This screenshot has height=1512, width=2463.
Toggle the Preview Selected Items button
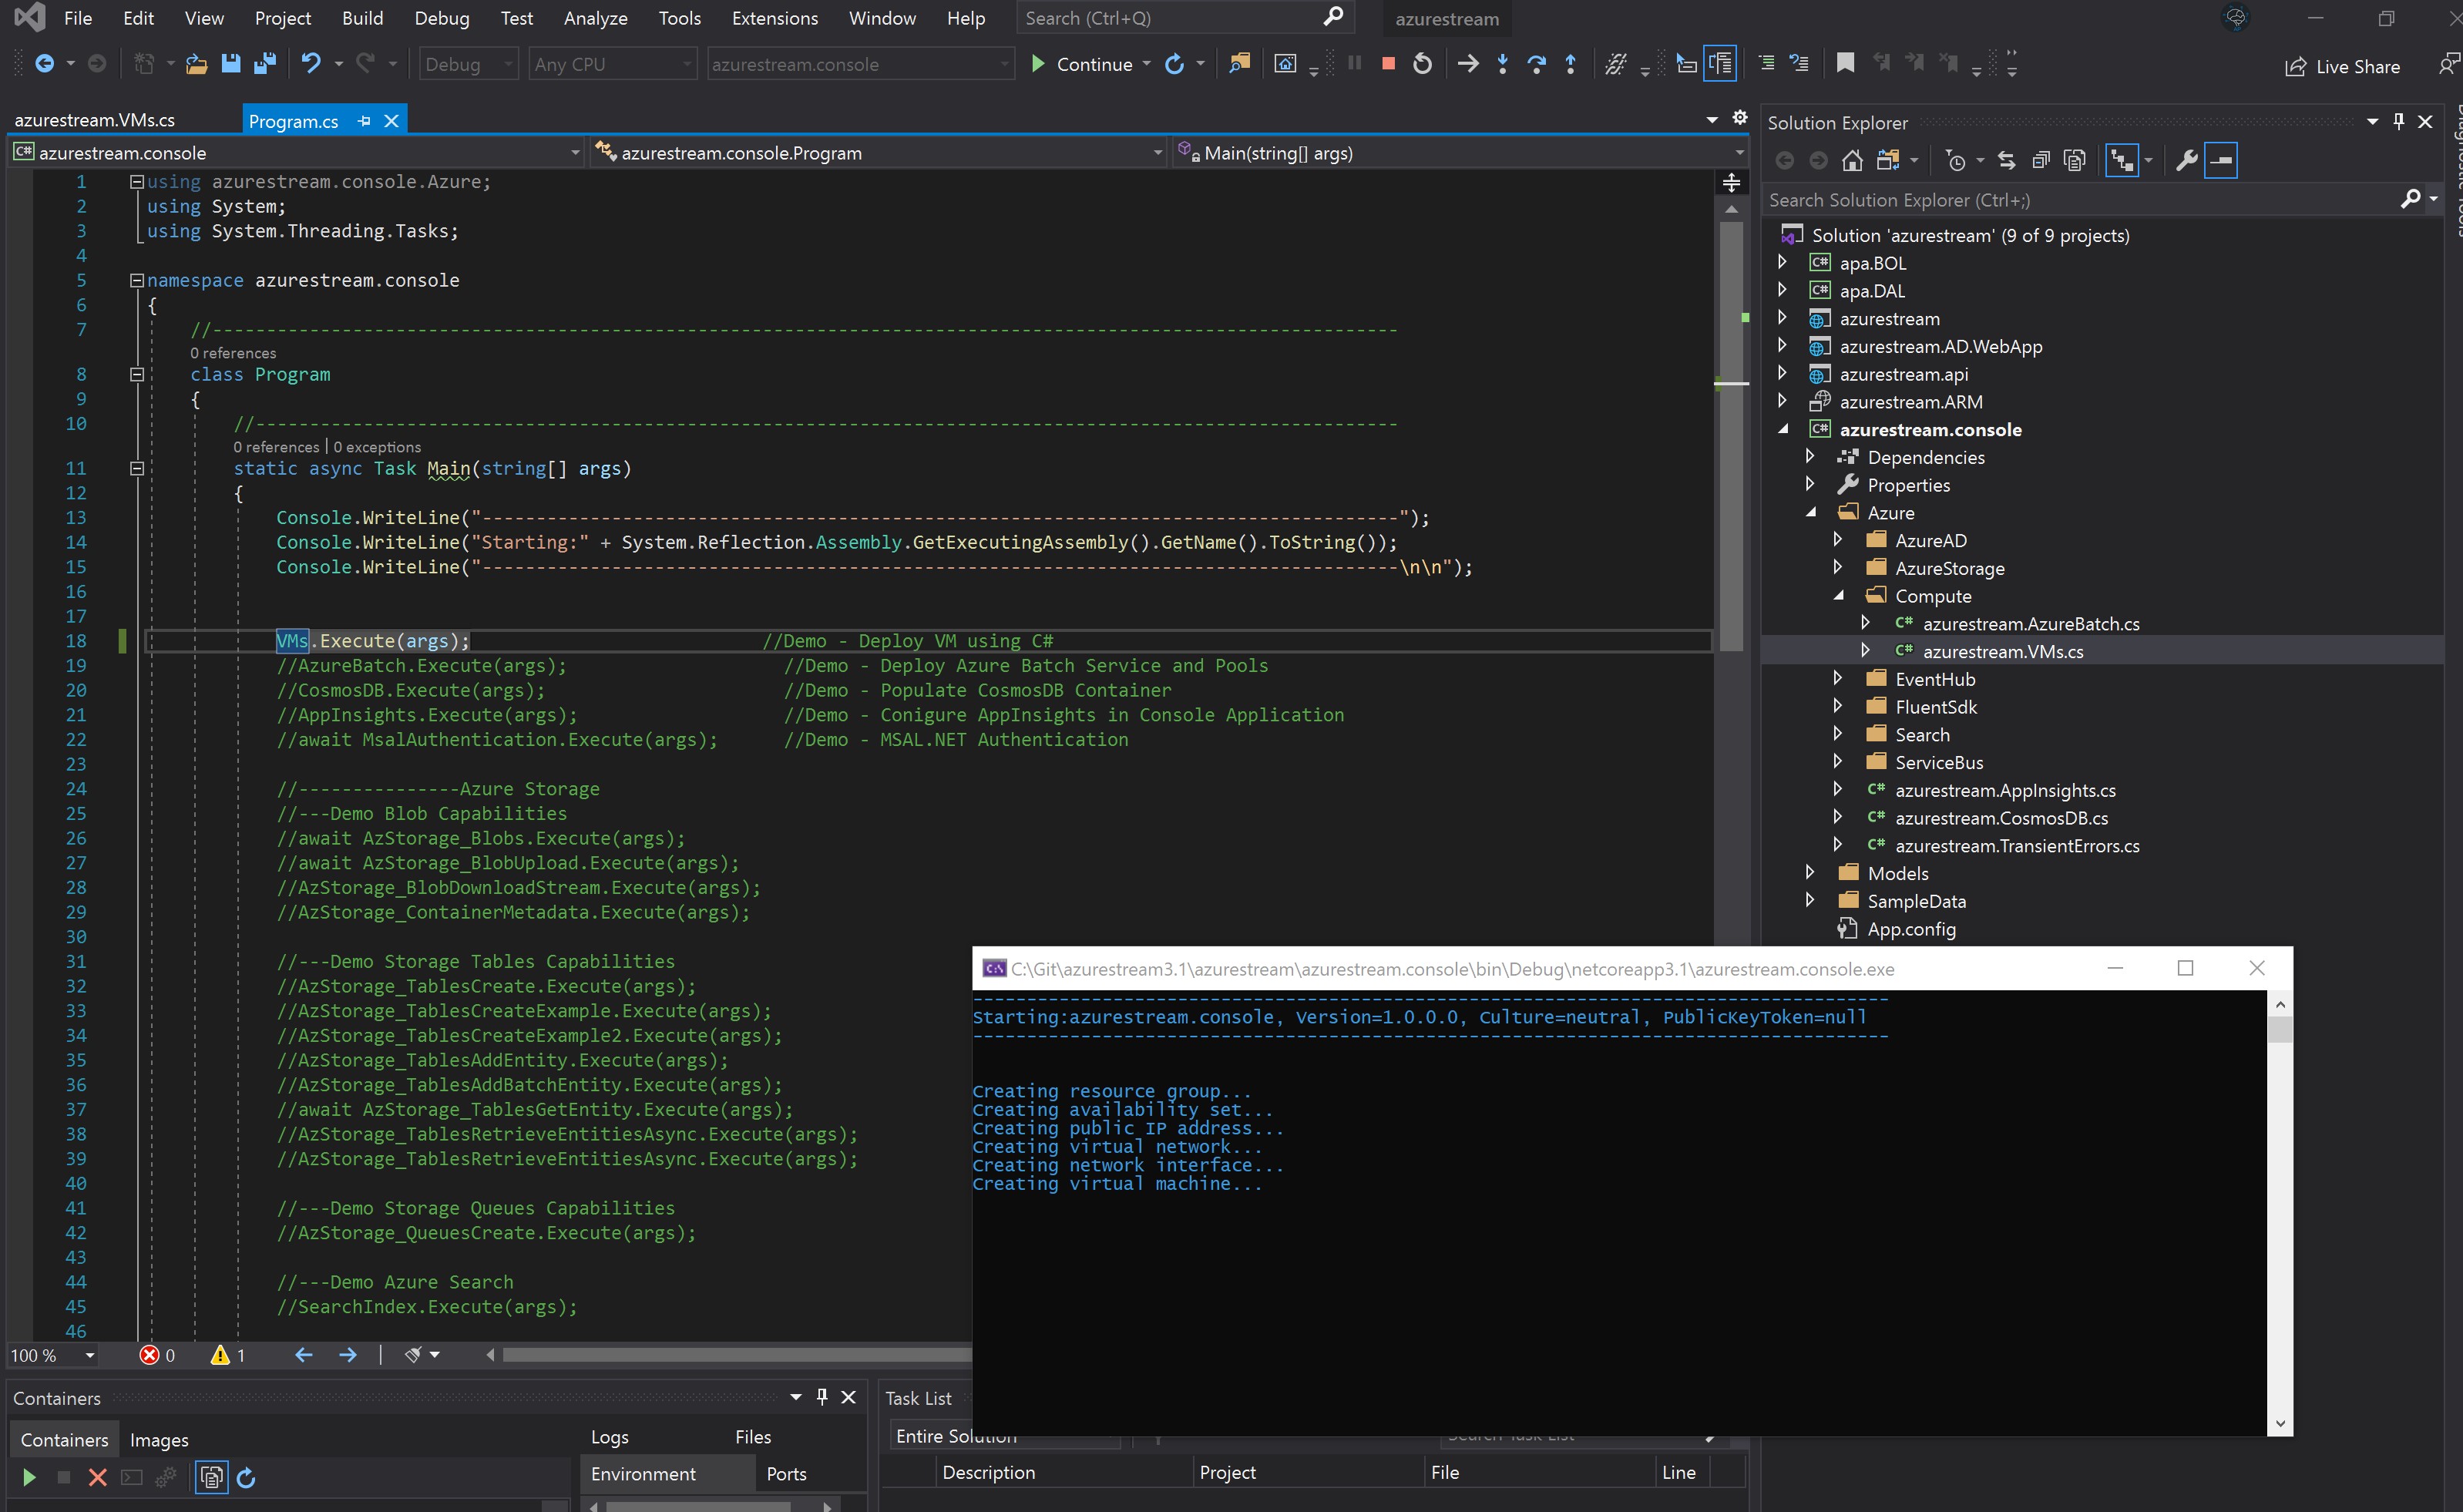click(x=2221, y=160)
